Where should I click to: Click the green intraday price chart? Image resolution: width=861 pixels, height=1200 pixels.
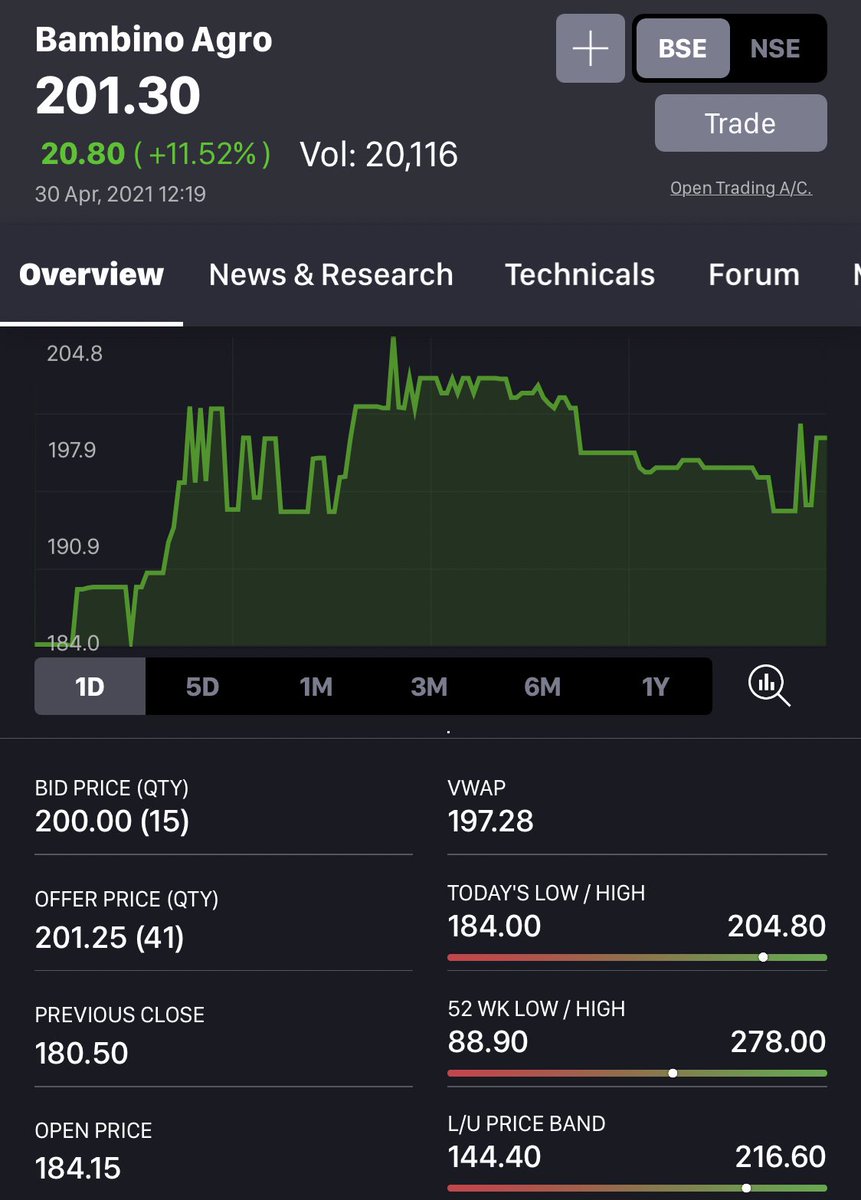pyautogui.click(x=431, y=492)
